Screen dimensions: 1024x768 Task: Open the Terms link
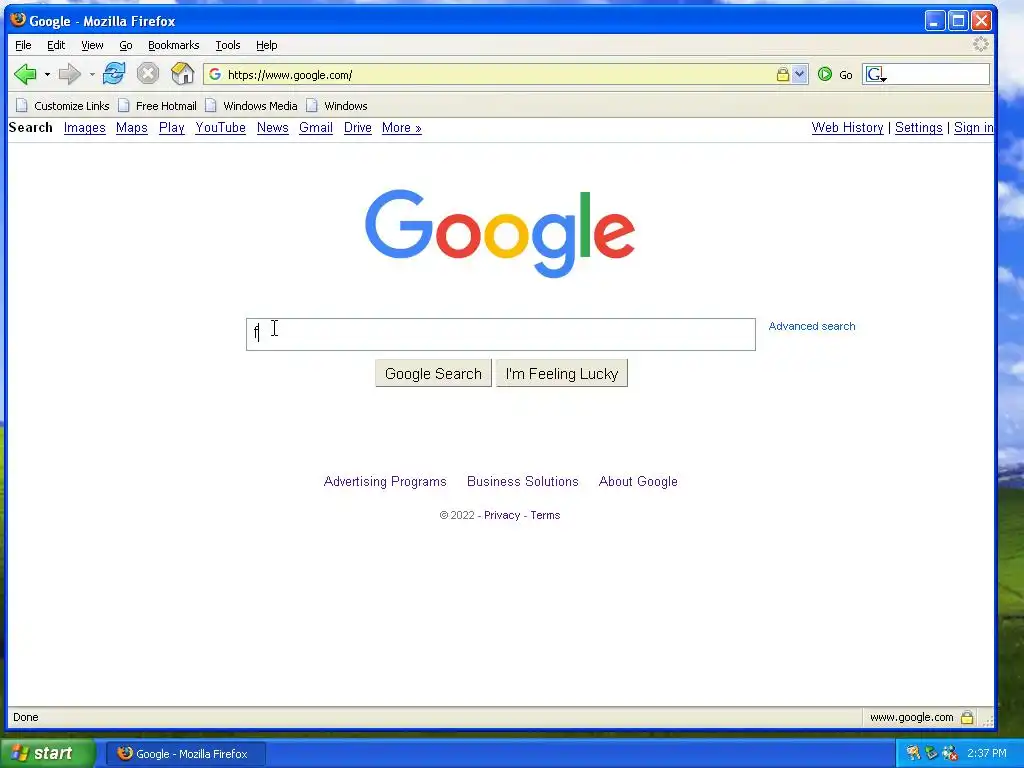click(x=545, y=515)
